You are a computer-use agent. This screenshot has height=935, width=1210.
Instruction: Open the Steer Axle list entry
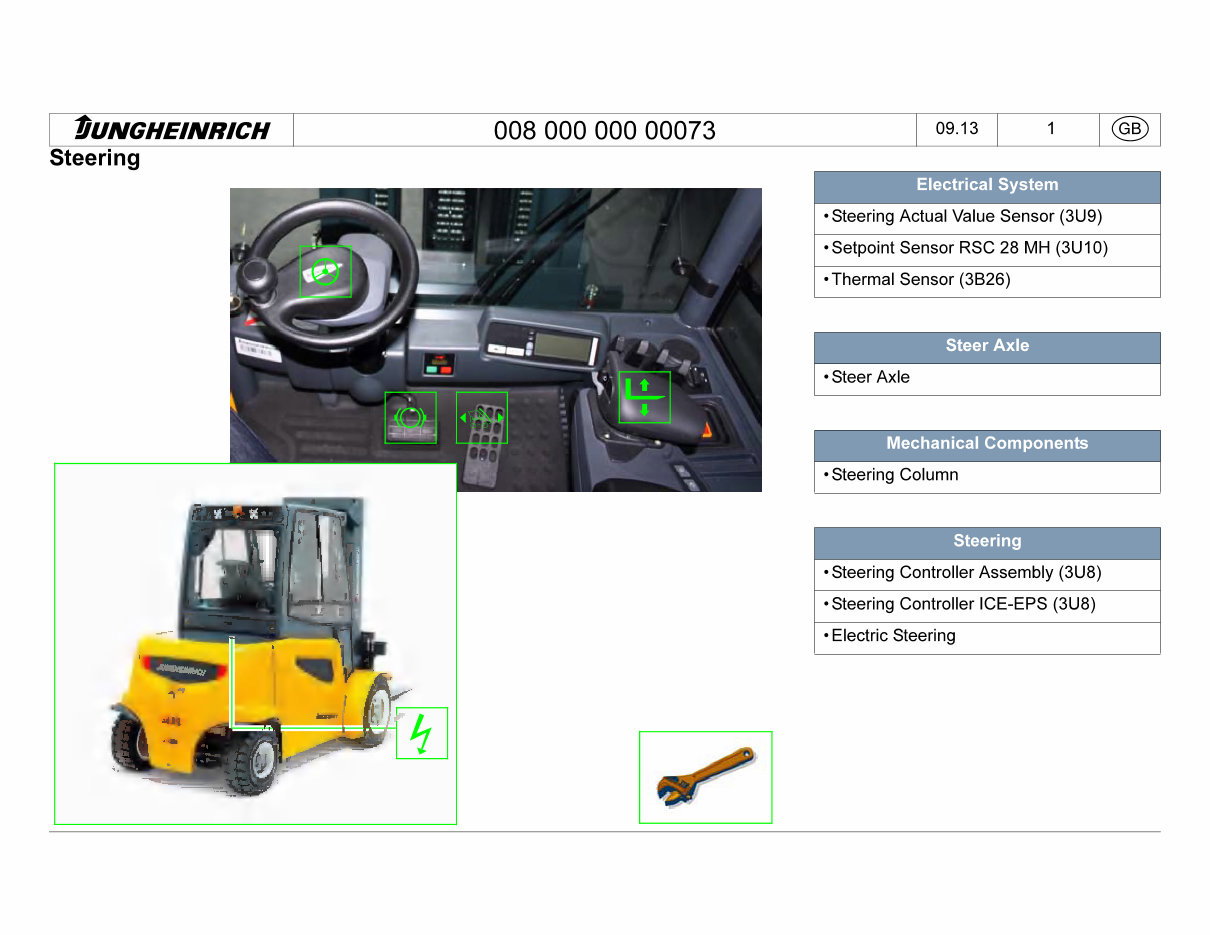[987, 379]
